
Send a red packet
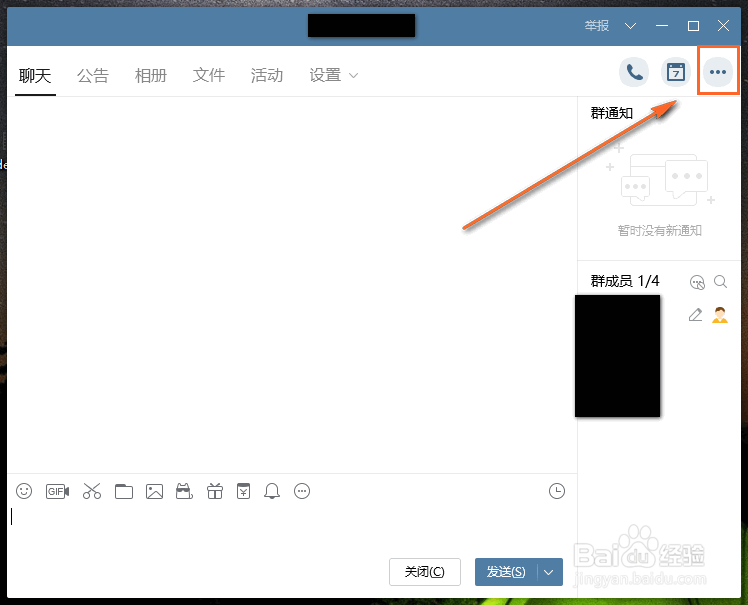pos(243,491)
